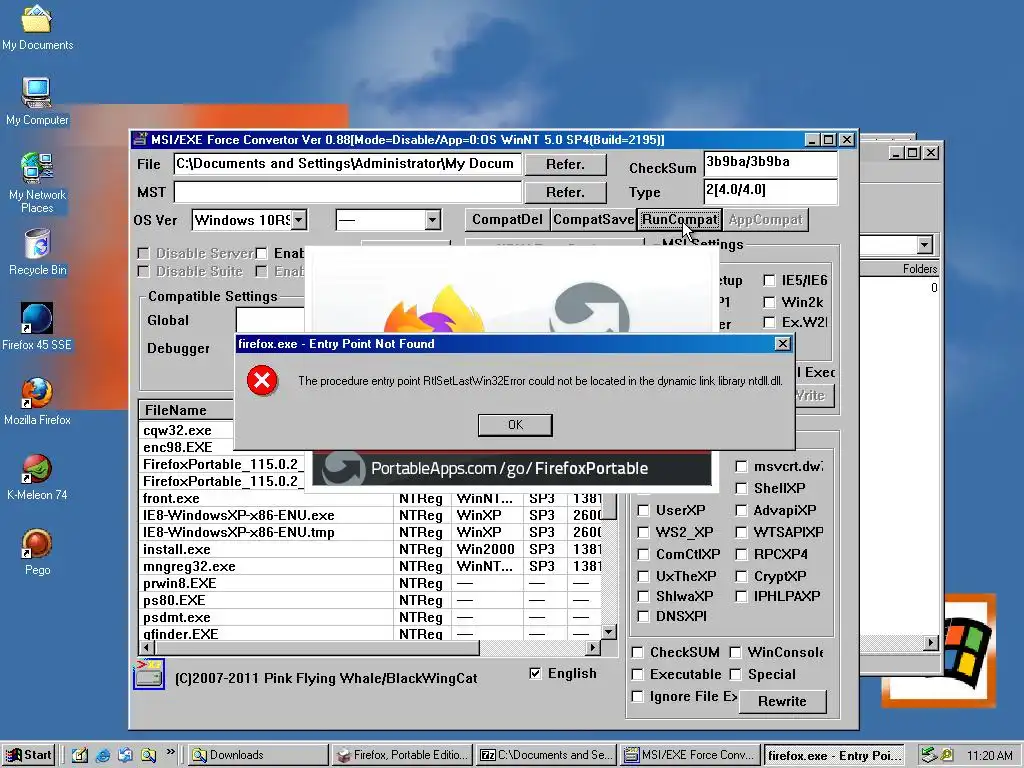Click the CheckSum value field
1024x768 pixels.
771,163
